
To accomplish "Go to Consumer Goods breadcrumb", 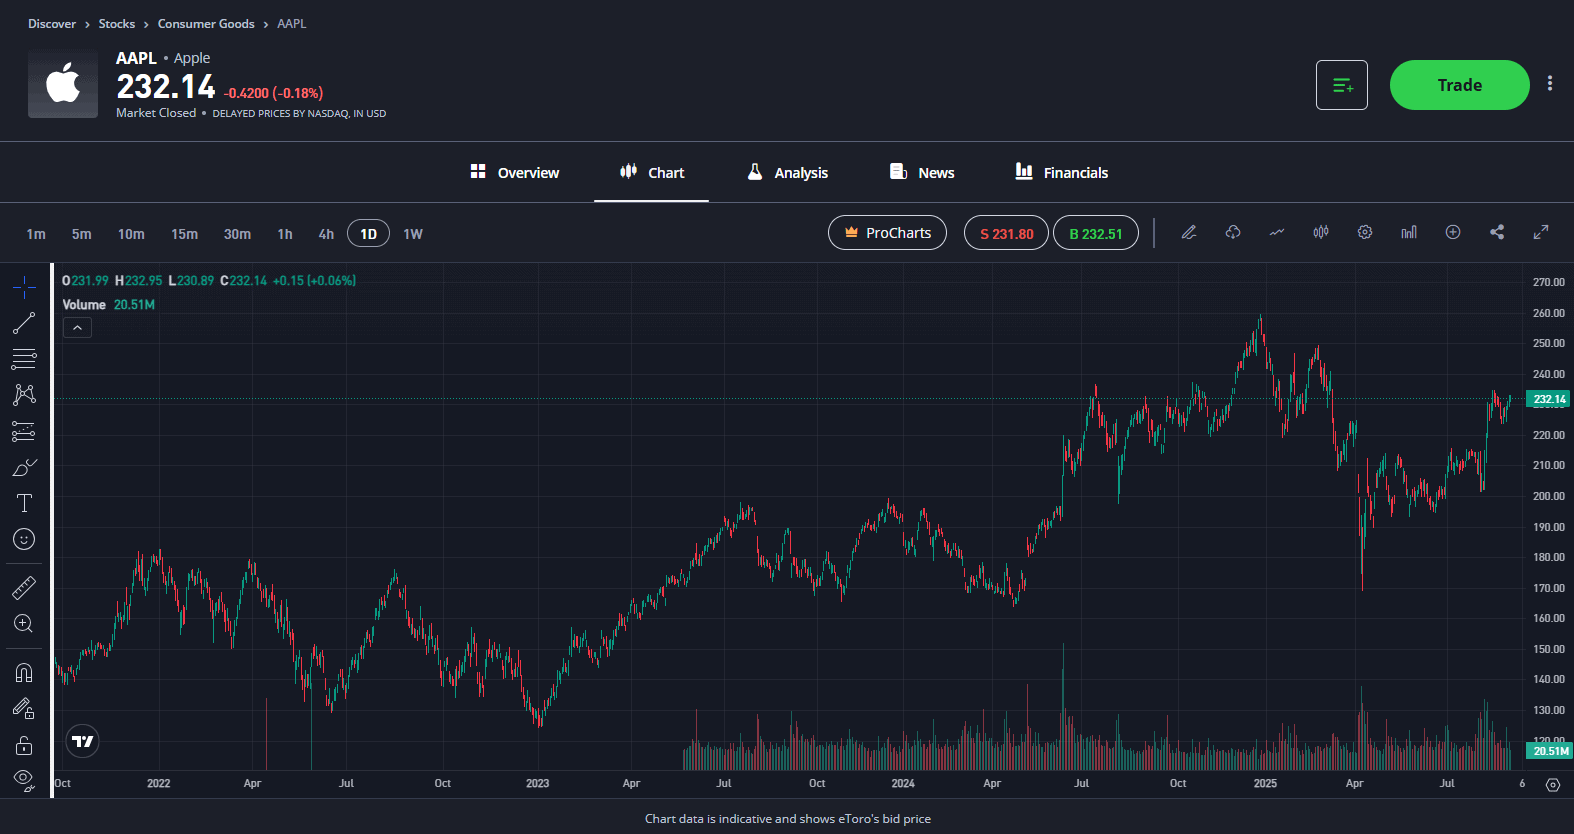I will tap(206, 24).
